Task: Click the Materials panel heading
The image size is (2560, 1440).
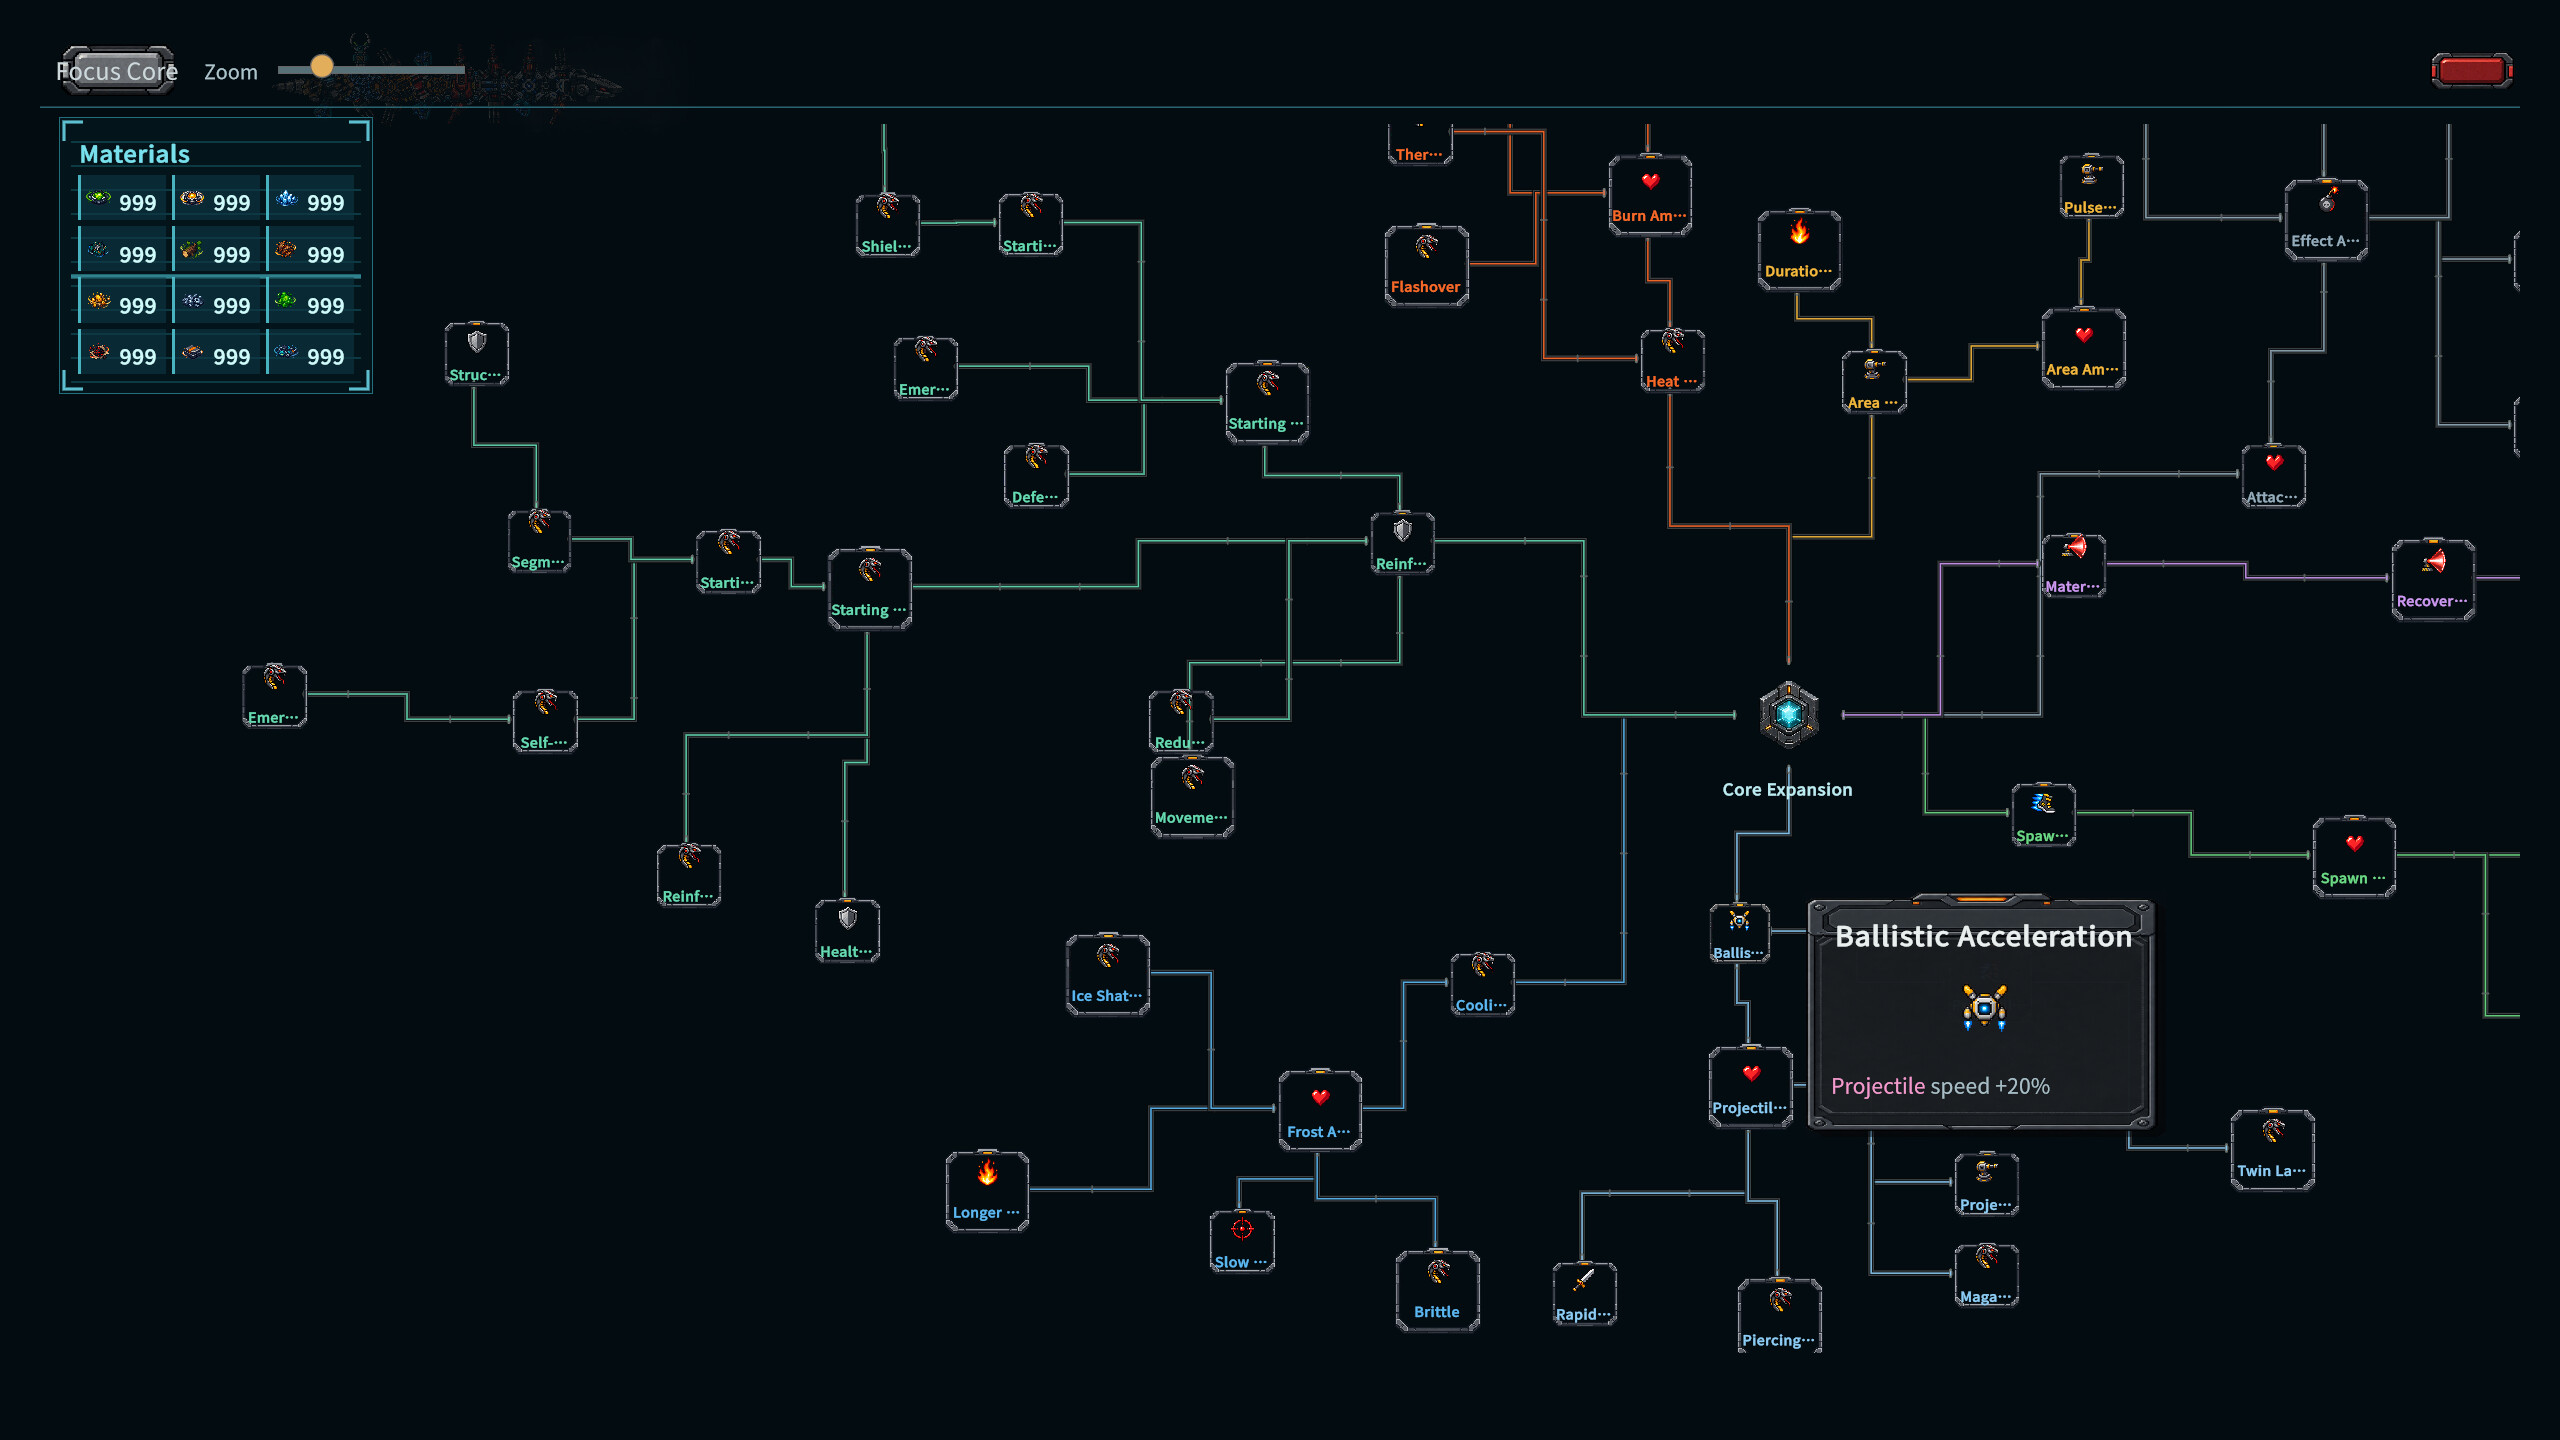Action: point(134,154)
